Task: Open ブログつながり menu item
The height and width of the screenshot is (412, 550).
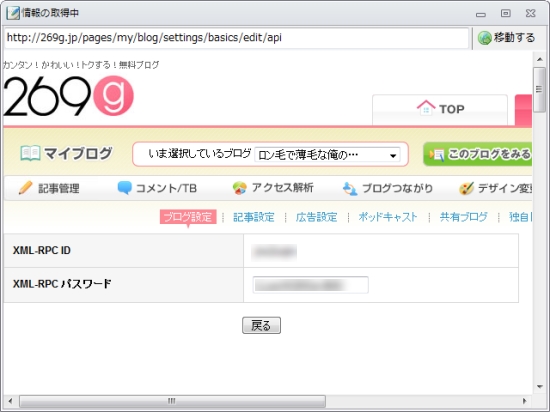Action: click(x=388, y=188)
